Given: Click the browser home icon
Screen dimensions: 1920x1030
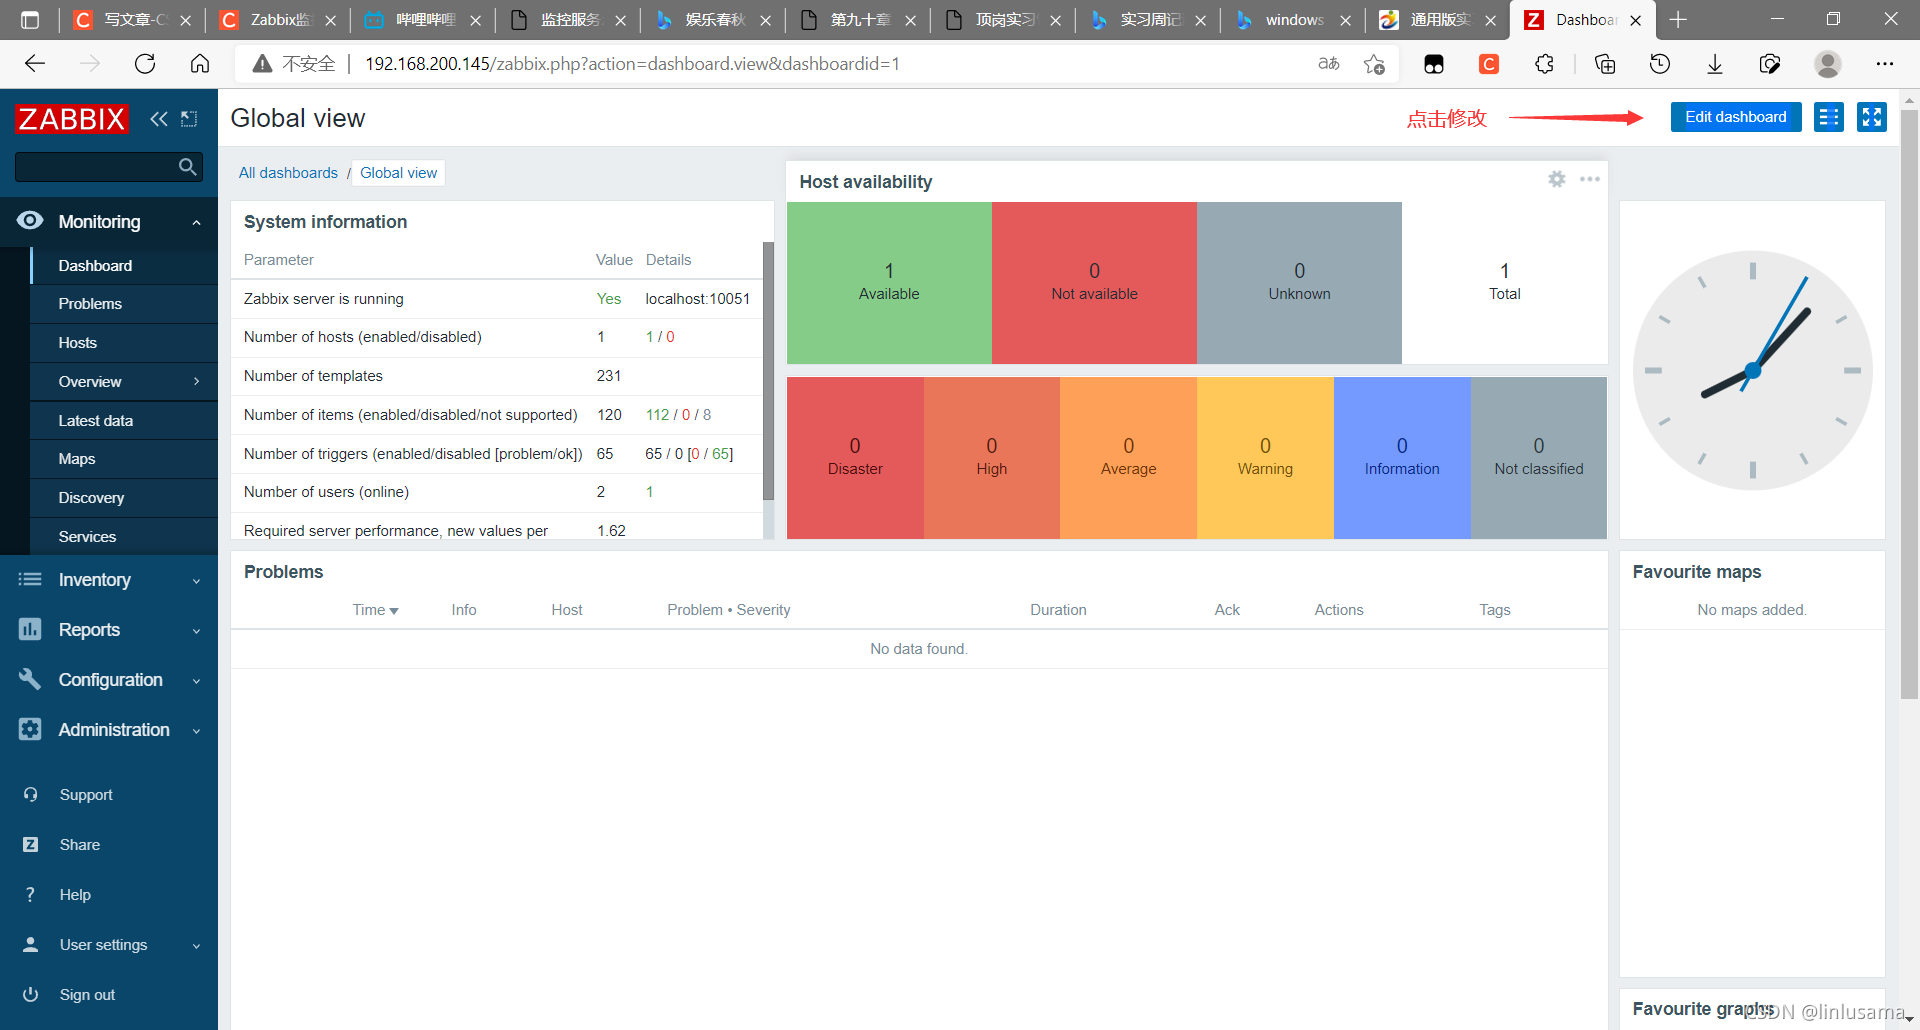Looking at the screenshot, I should click(200, 64).
